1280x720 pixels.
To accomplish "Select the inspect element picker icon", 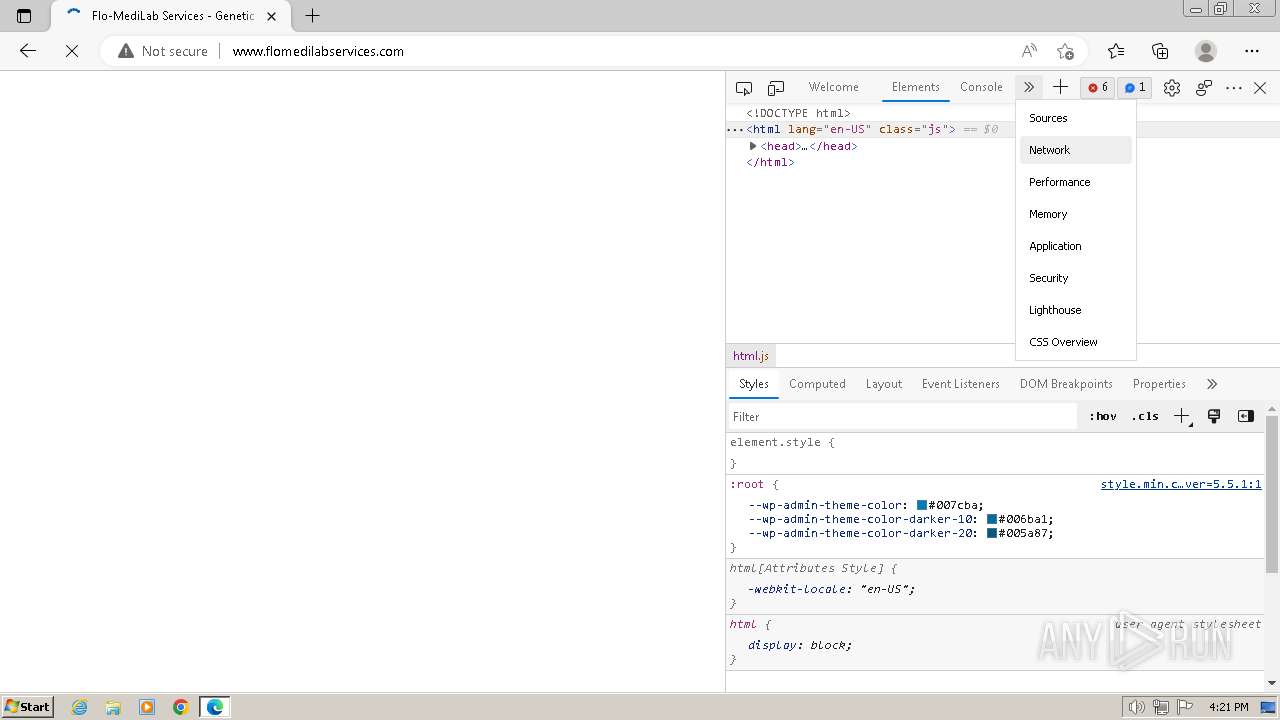I will 744,88.
